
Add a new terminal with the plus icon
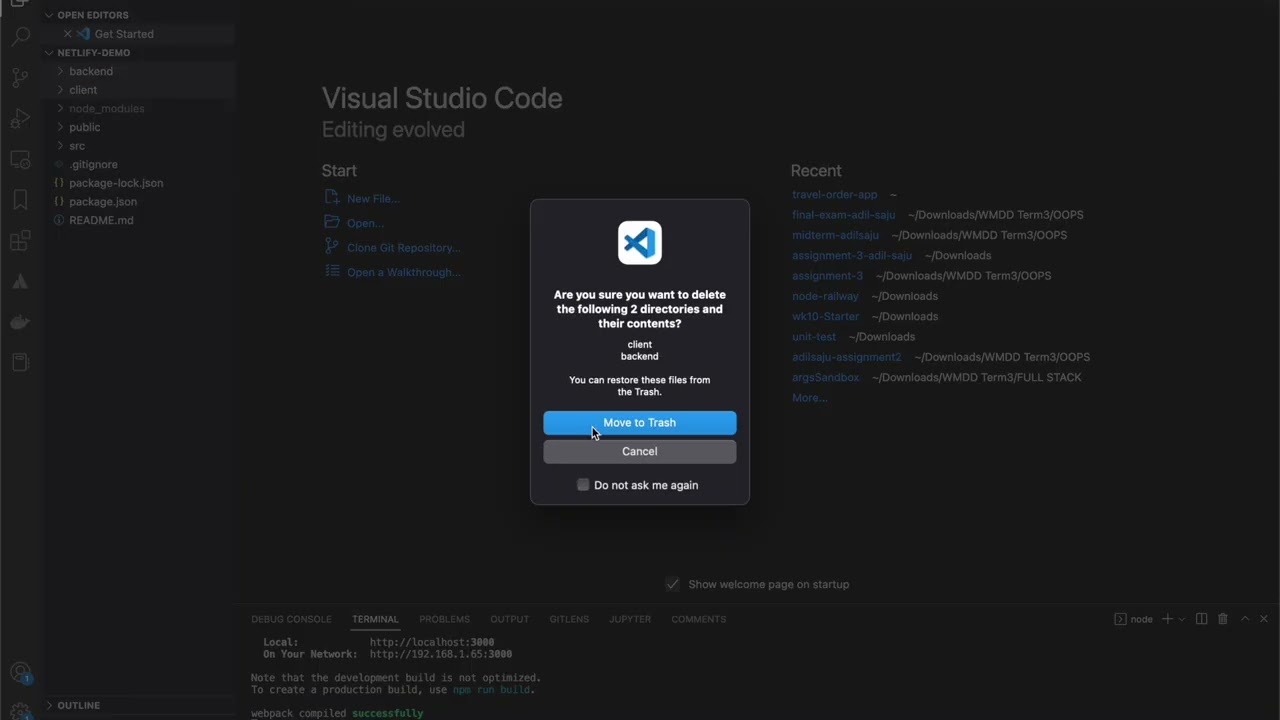[x=1166, y=619]
